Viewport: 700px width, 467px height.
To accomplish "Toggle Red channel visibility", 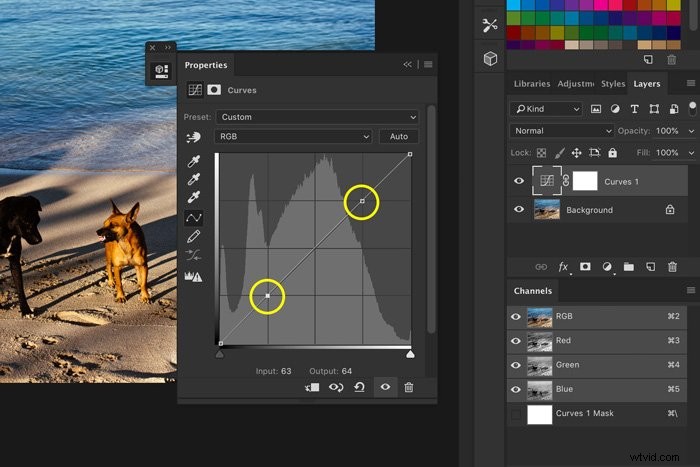I will tap(516, 341).
